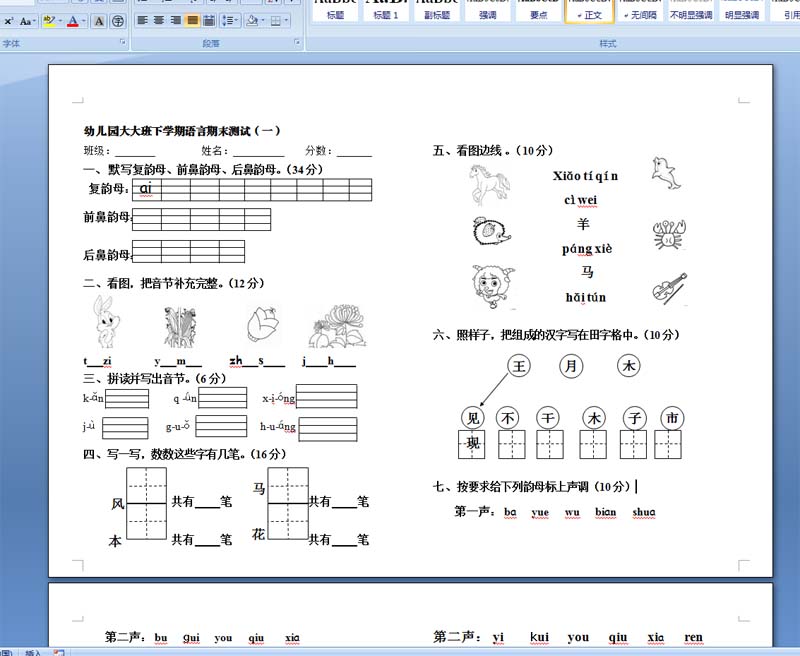The width and height of the screenshot is (800, 656).
Task: Click the dolphin picture
Action: tap(666, 173)
